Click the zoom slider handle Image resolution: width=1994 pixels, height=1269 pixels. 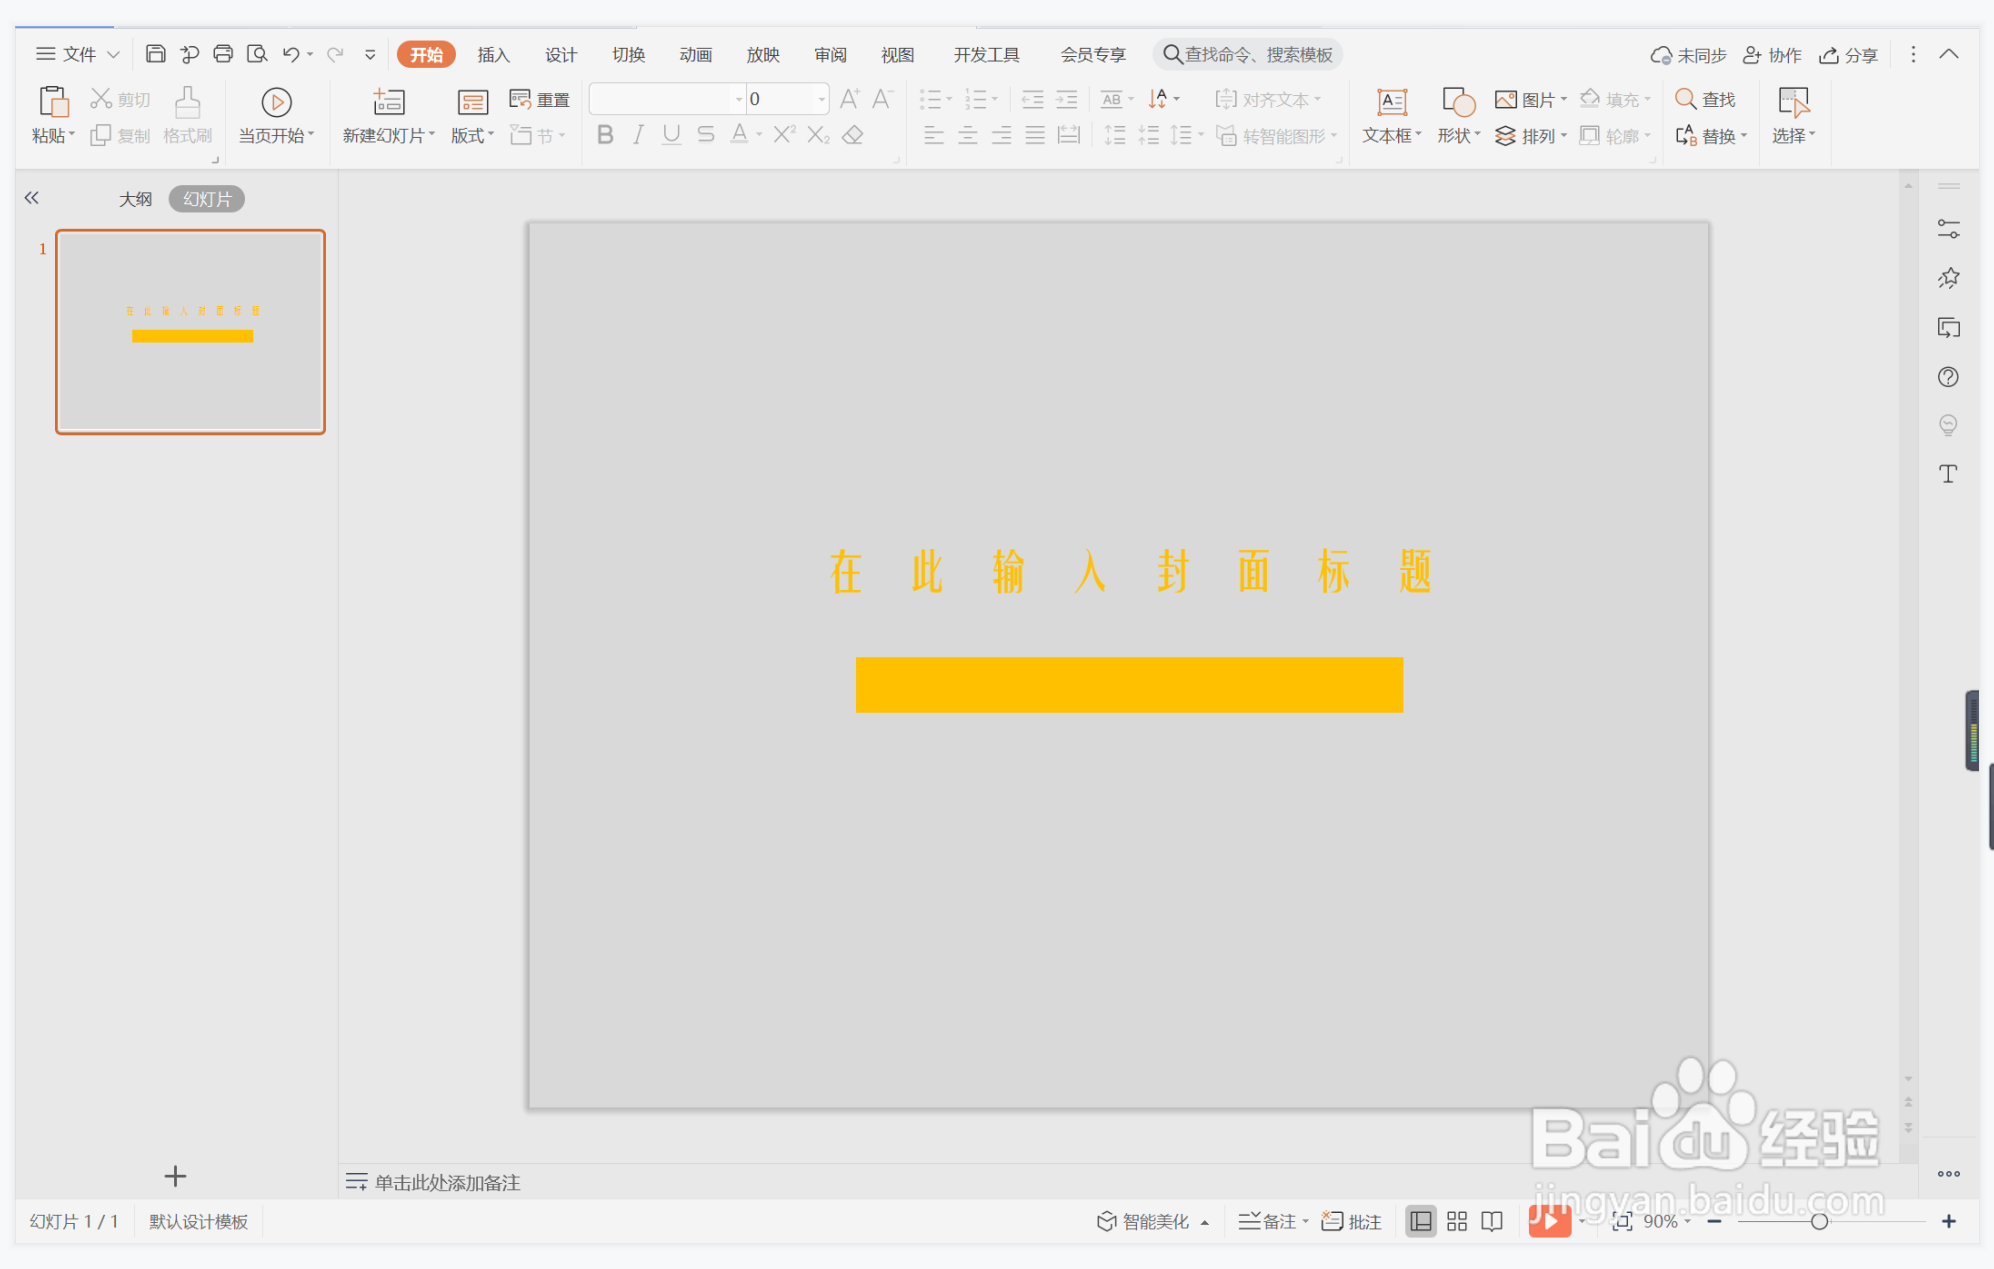pos(1819,1221)
